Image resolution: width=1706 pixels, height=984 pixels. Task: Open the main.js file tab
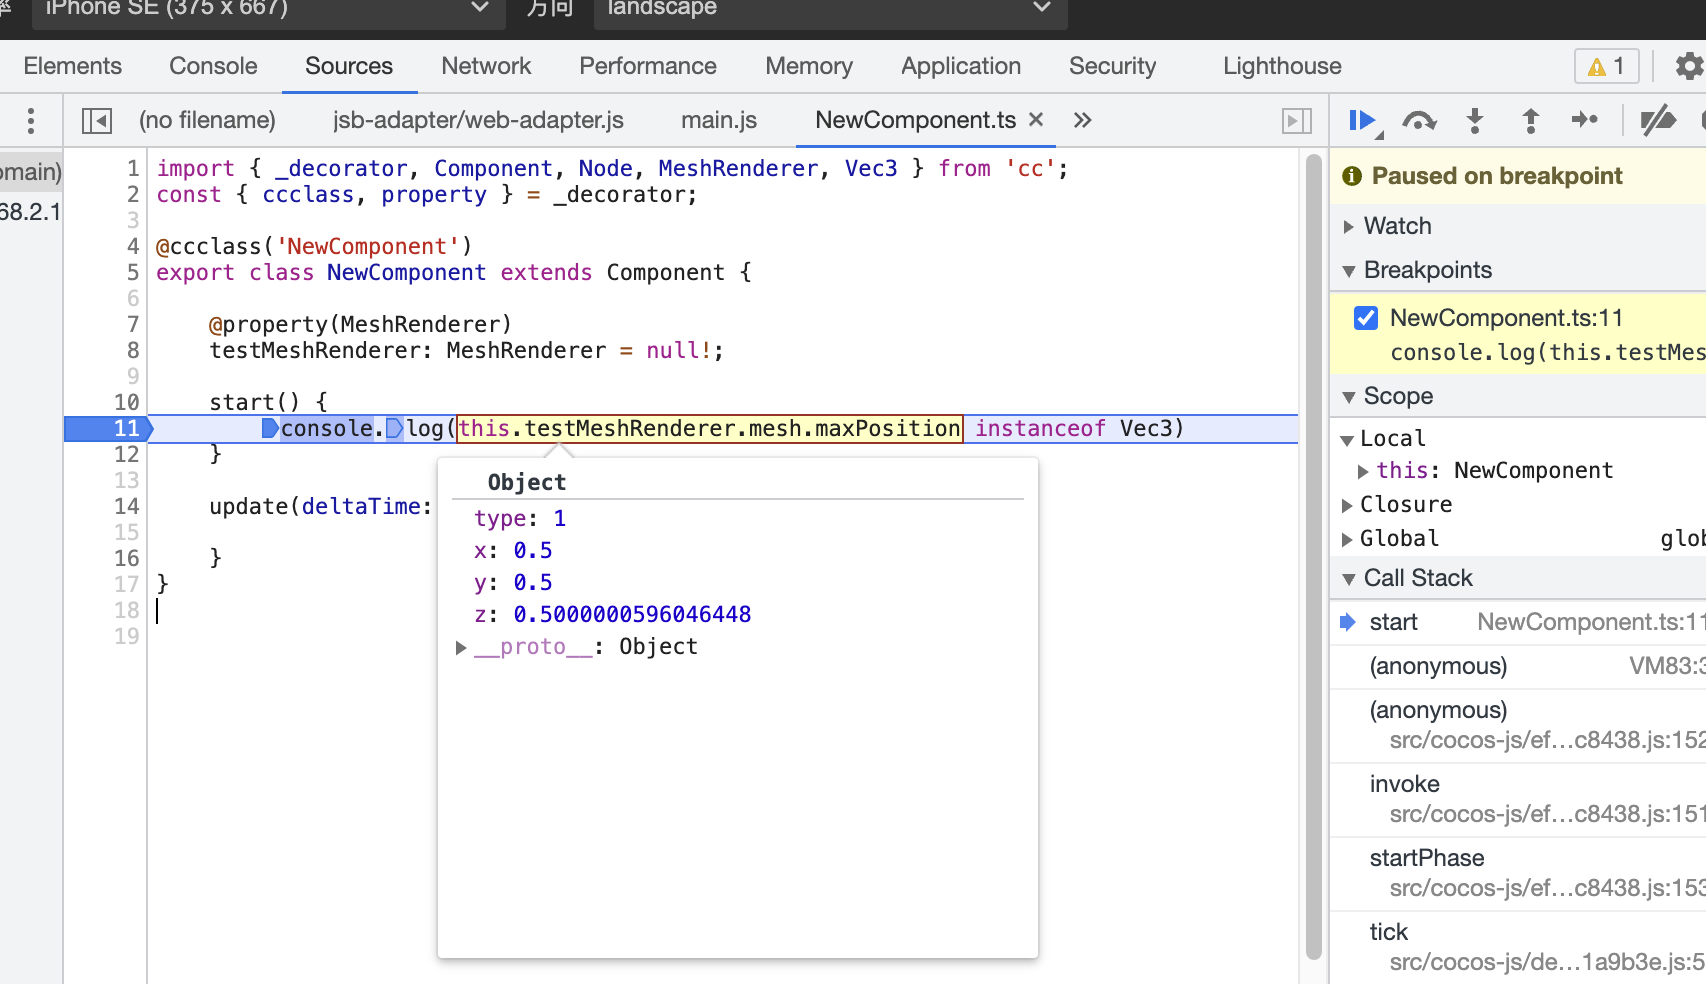pos(717,120)
